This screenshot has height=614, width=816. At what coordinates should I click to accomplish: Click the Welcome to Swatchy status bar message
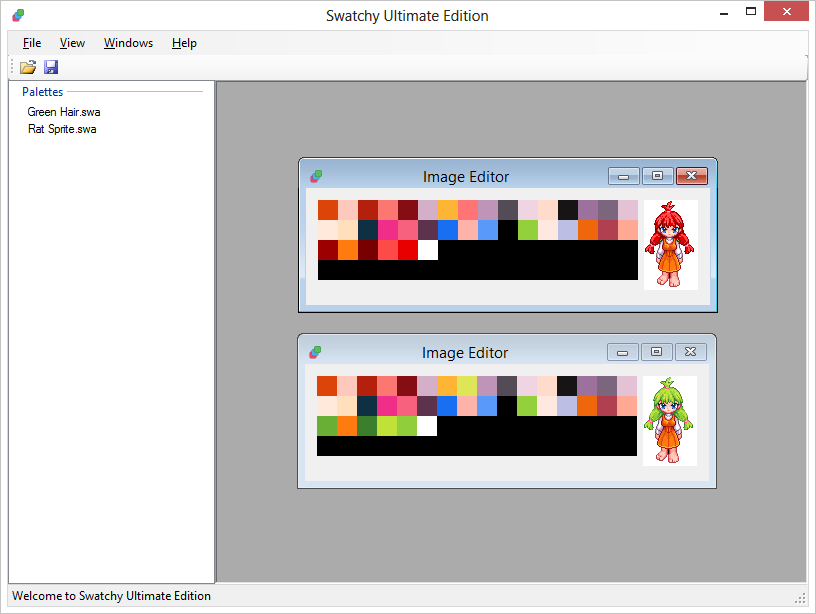(x=111, y=596)
